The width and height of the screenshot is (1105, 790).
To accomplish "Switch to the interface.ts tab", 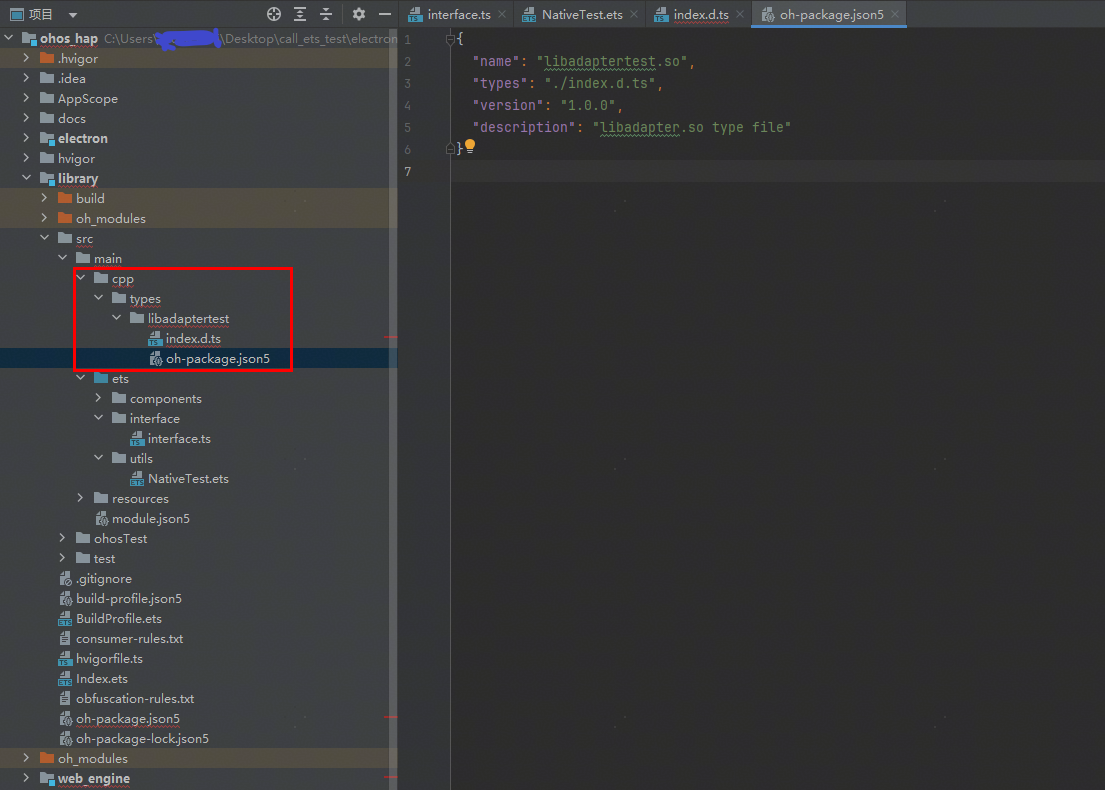I will click(459, 14).
